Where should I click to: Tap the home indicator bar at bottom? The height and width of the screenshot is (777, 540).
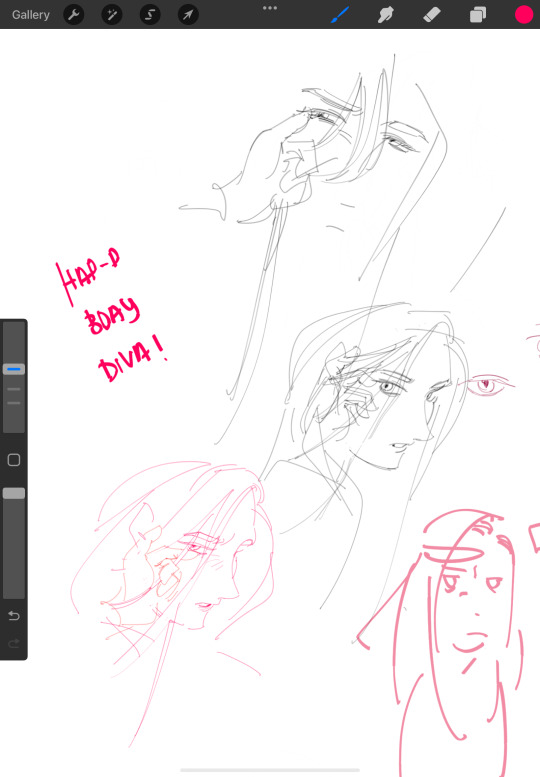(x=270, y=770)
